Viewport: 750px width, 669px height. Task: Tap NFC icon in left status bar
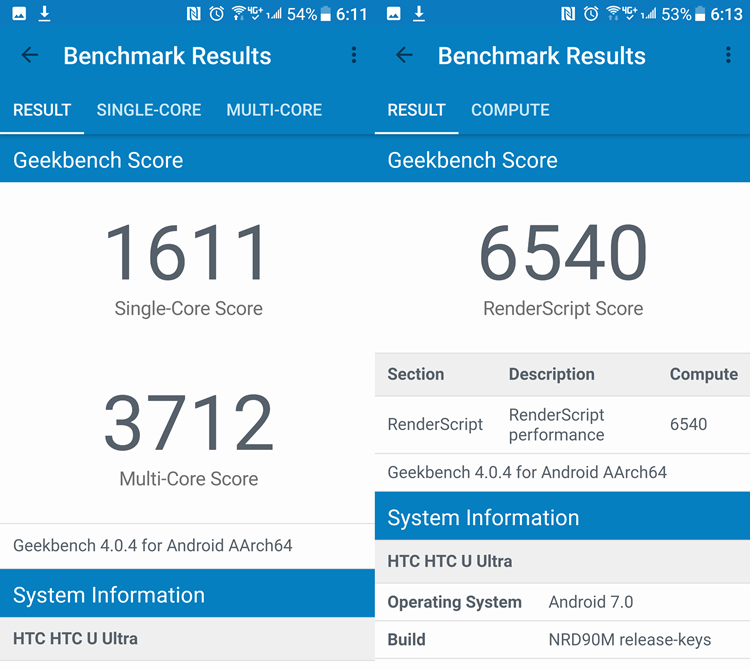[x=193, y=14]
